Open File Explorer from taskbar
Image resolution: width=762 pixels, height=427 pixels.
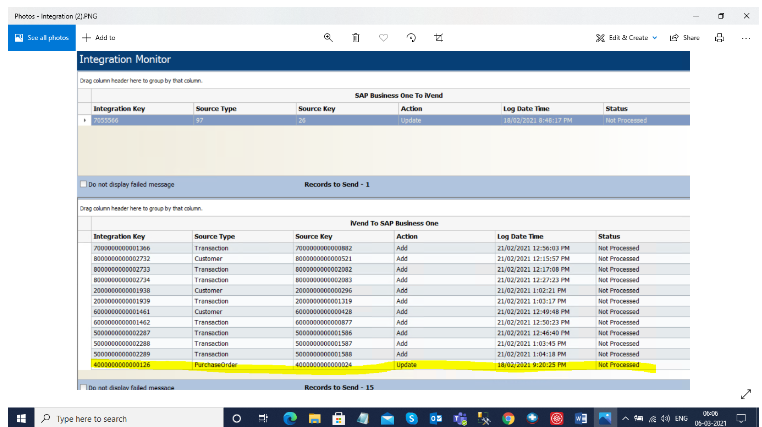[314, 418]
